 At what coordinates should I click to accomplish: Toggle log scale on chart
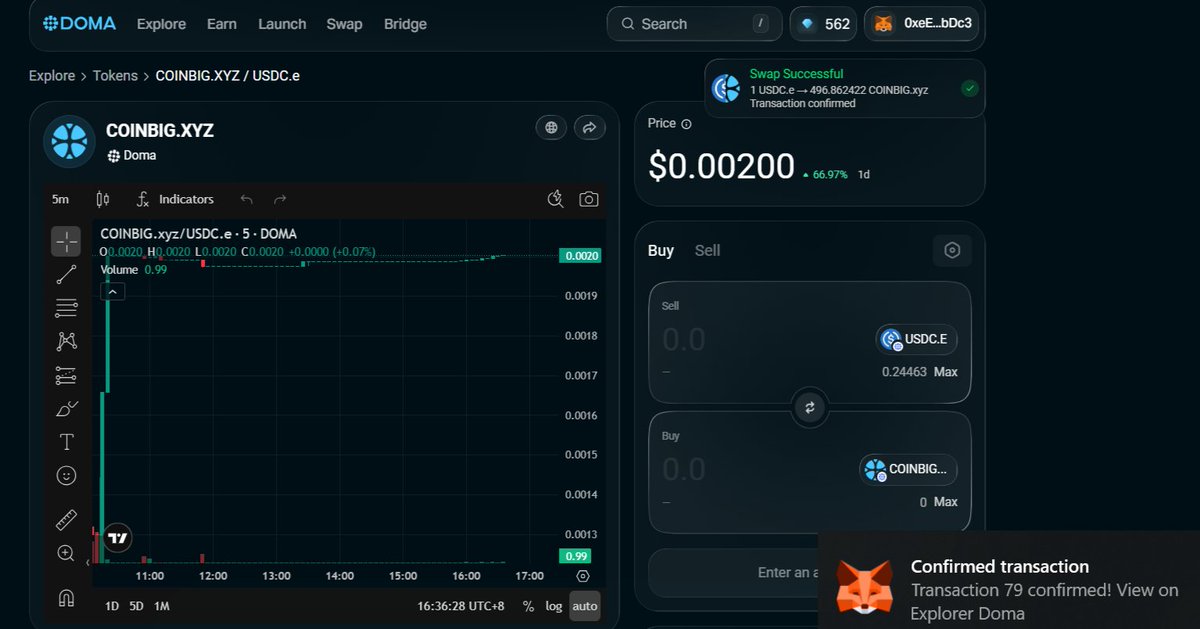[x=554, y=606]
